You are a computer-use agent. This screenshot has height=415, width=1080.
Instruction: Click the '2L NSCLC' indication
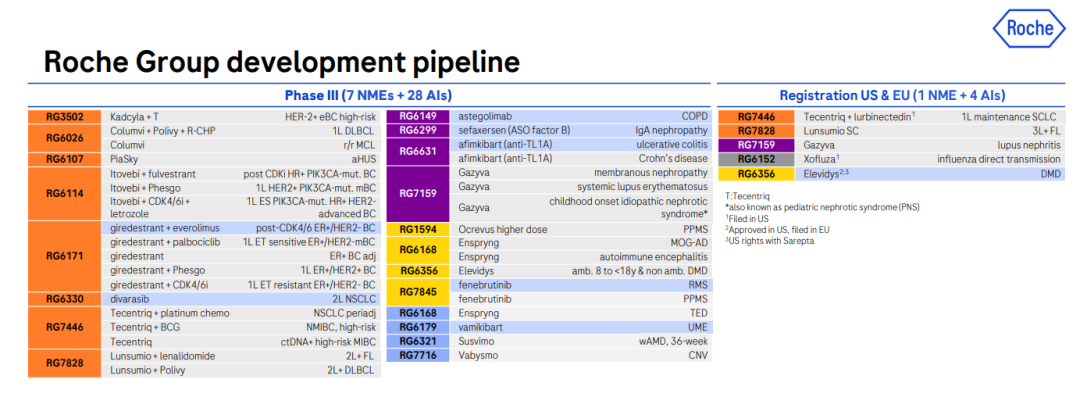click(x=352, y=299)
